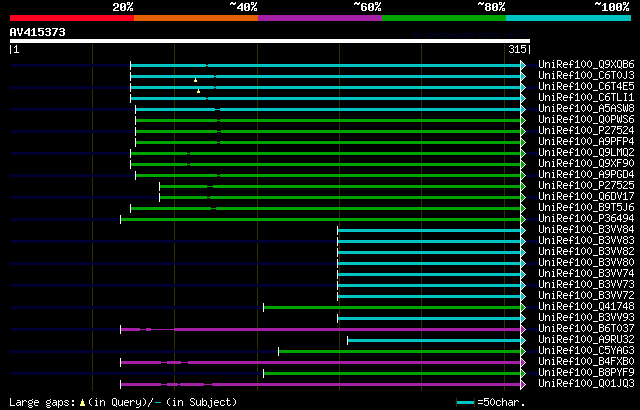
Task: Click the yellow gap marker under the C6T0J3 row
Action: click(196, 80)
